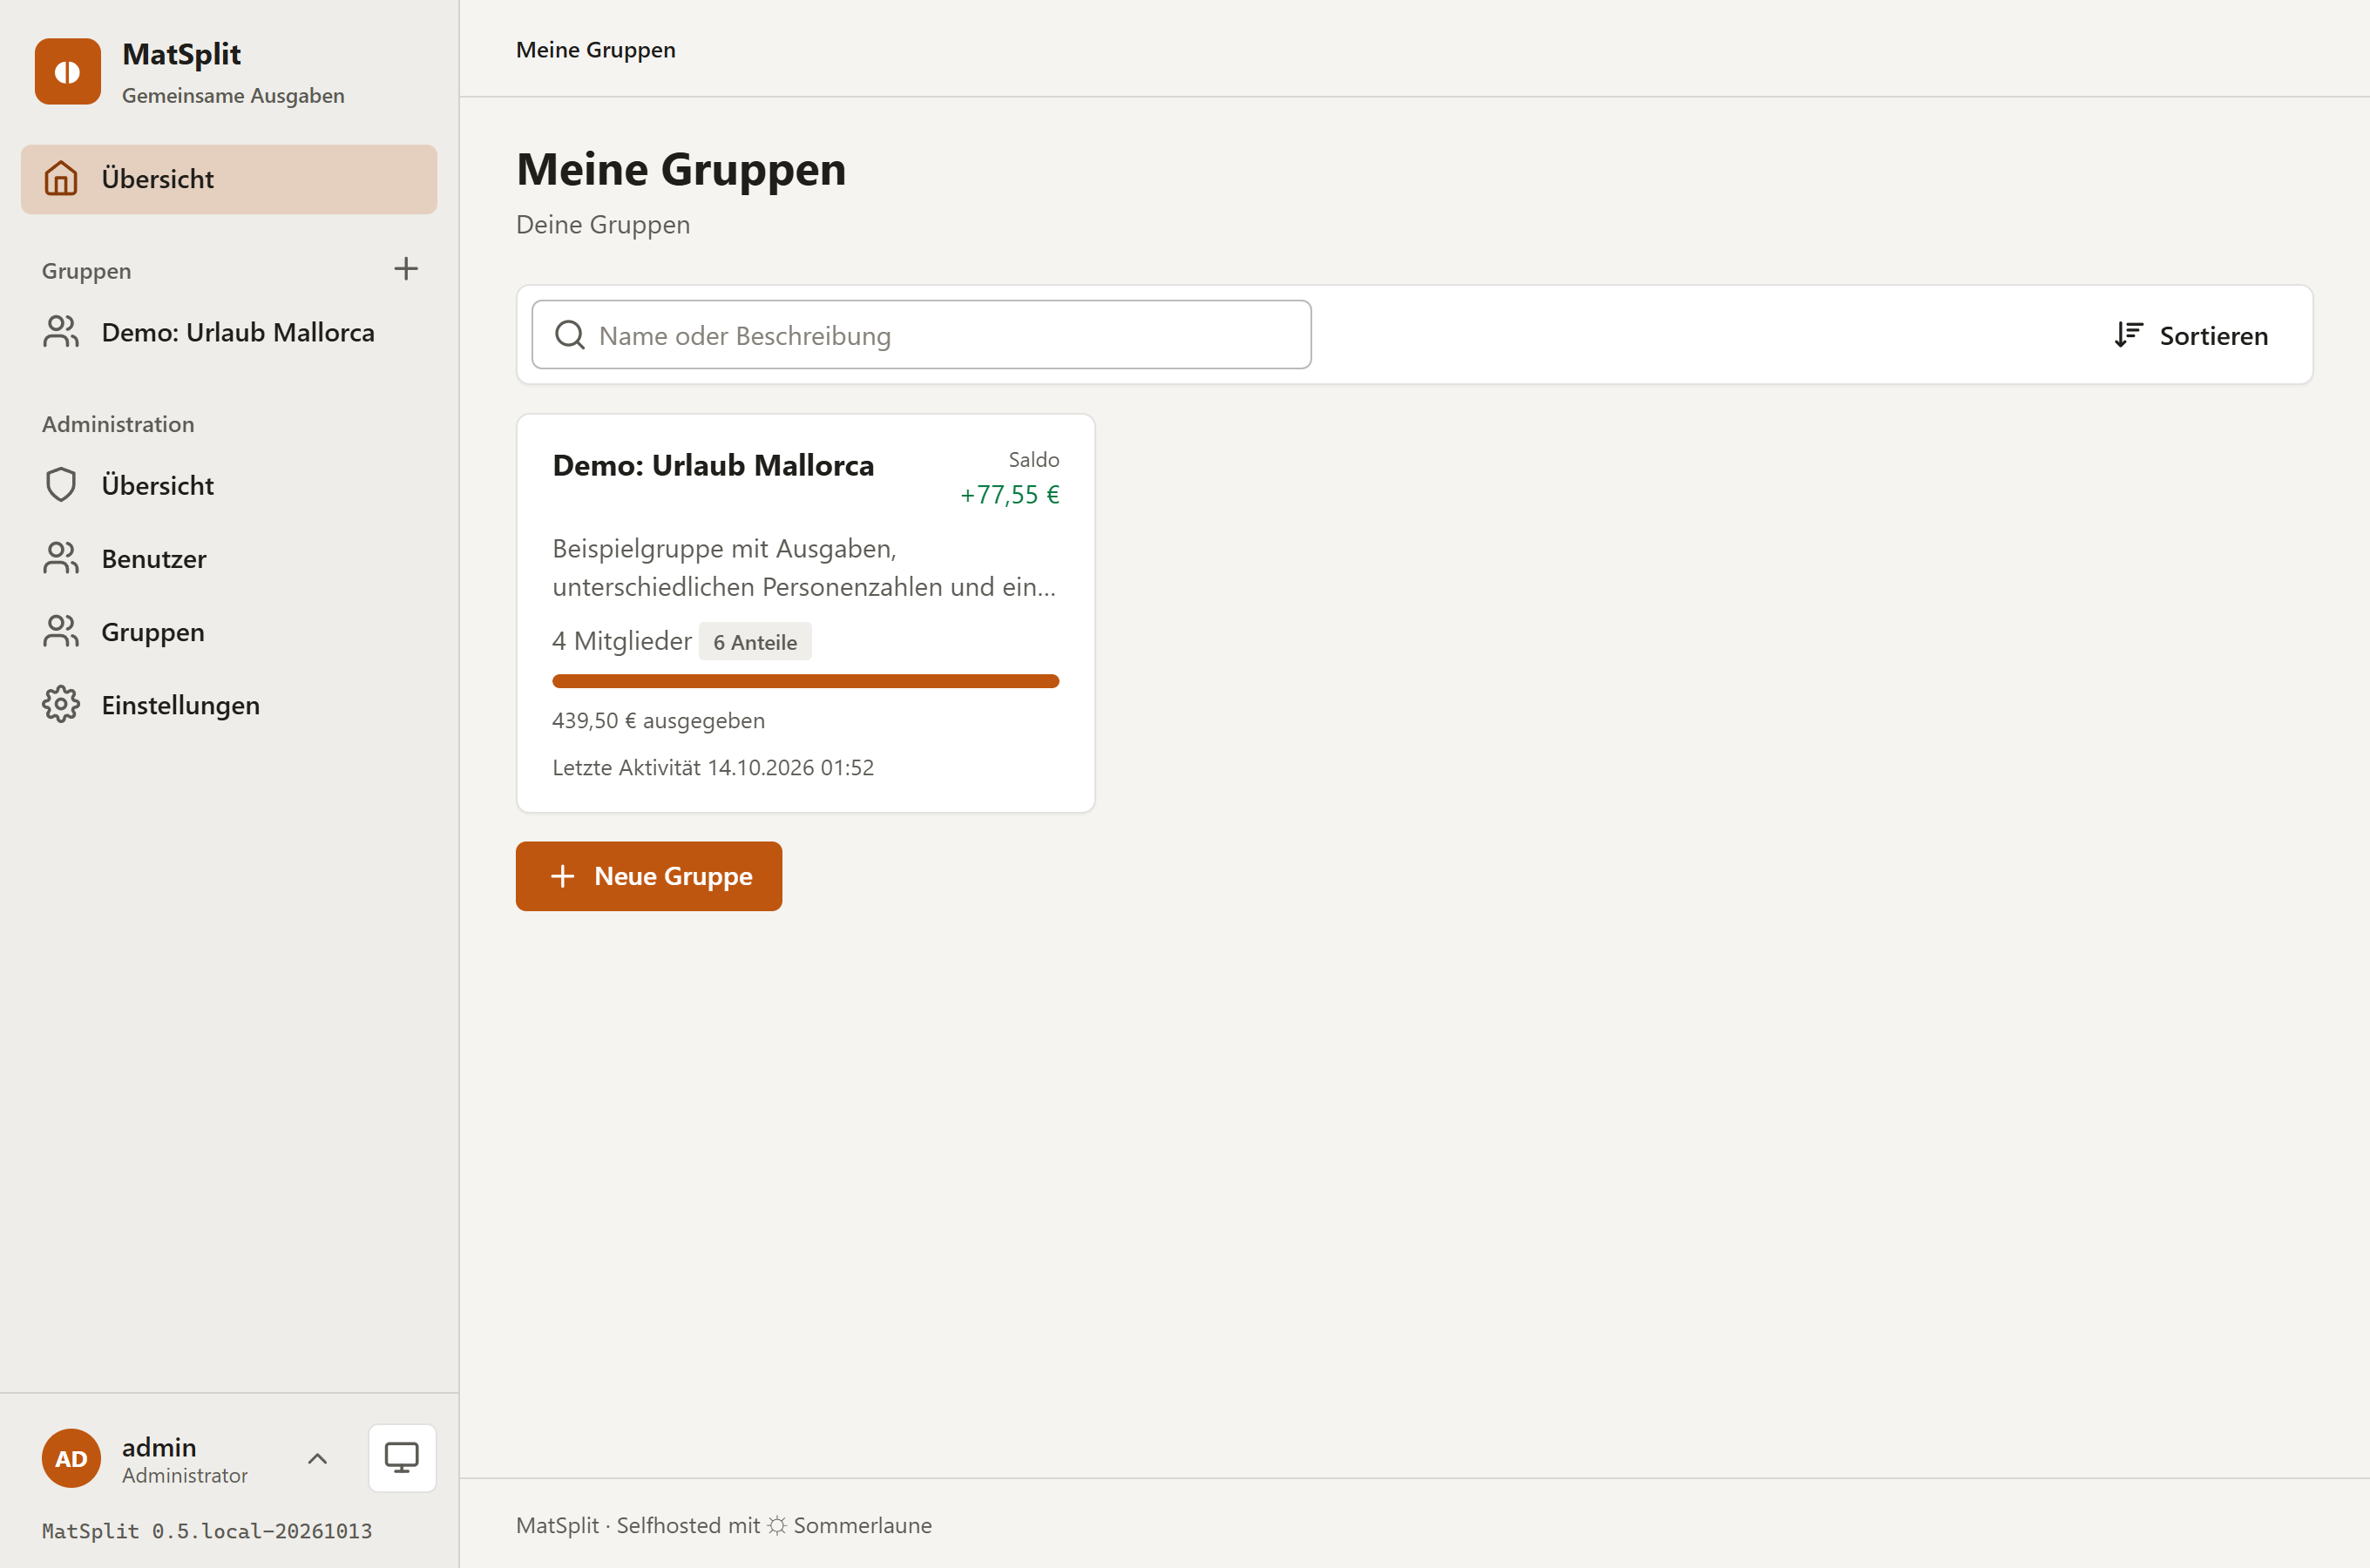Create a group with Neue Gruppe button
This screenshot has height=1568, width=2370.
[649, 876]
